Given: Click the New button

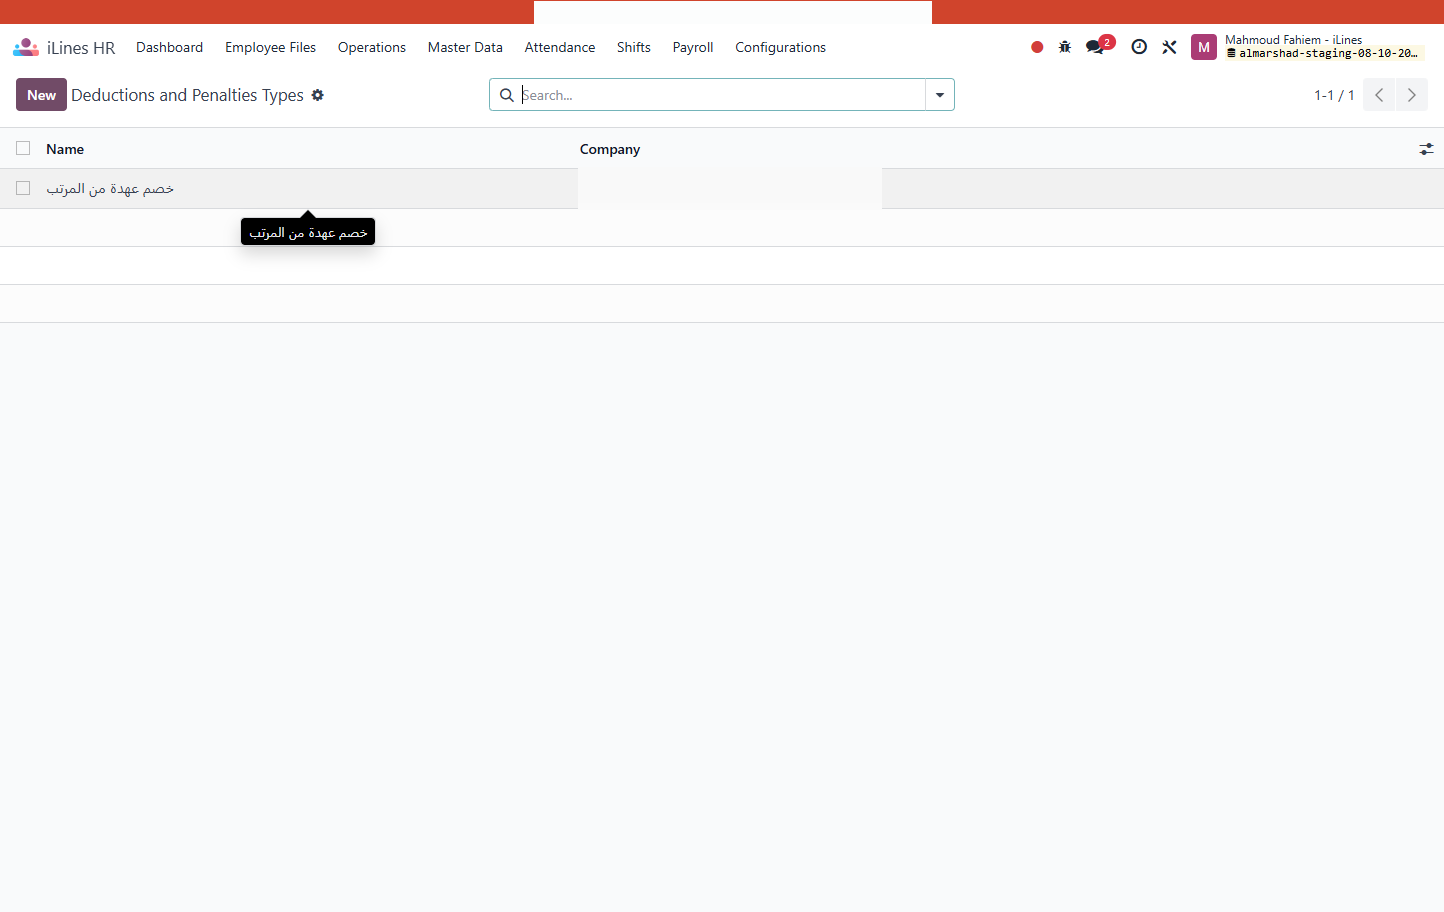Looking at the screenshot, I should tap(41, 95).
